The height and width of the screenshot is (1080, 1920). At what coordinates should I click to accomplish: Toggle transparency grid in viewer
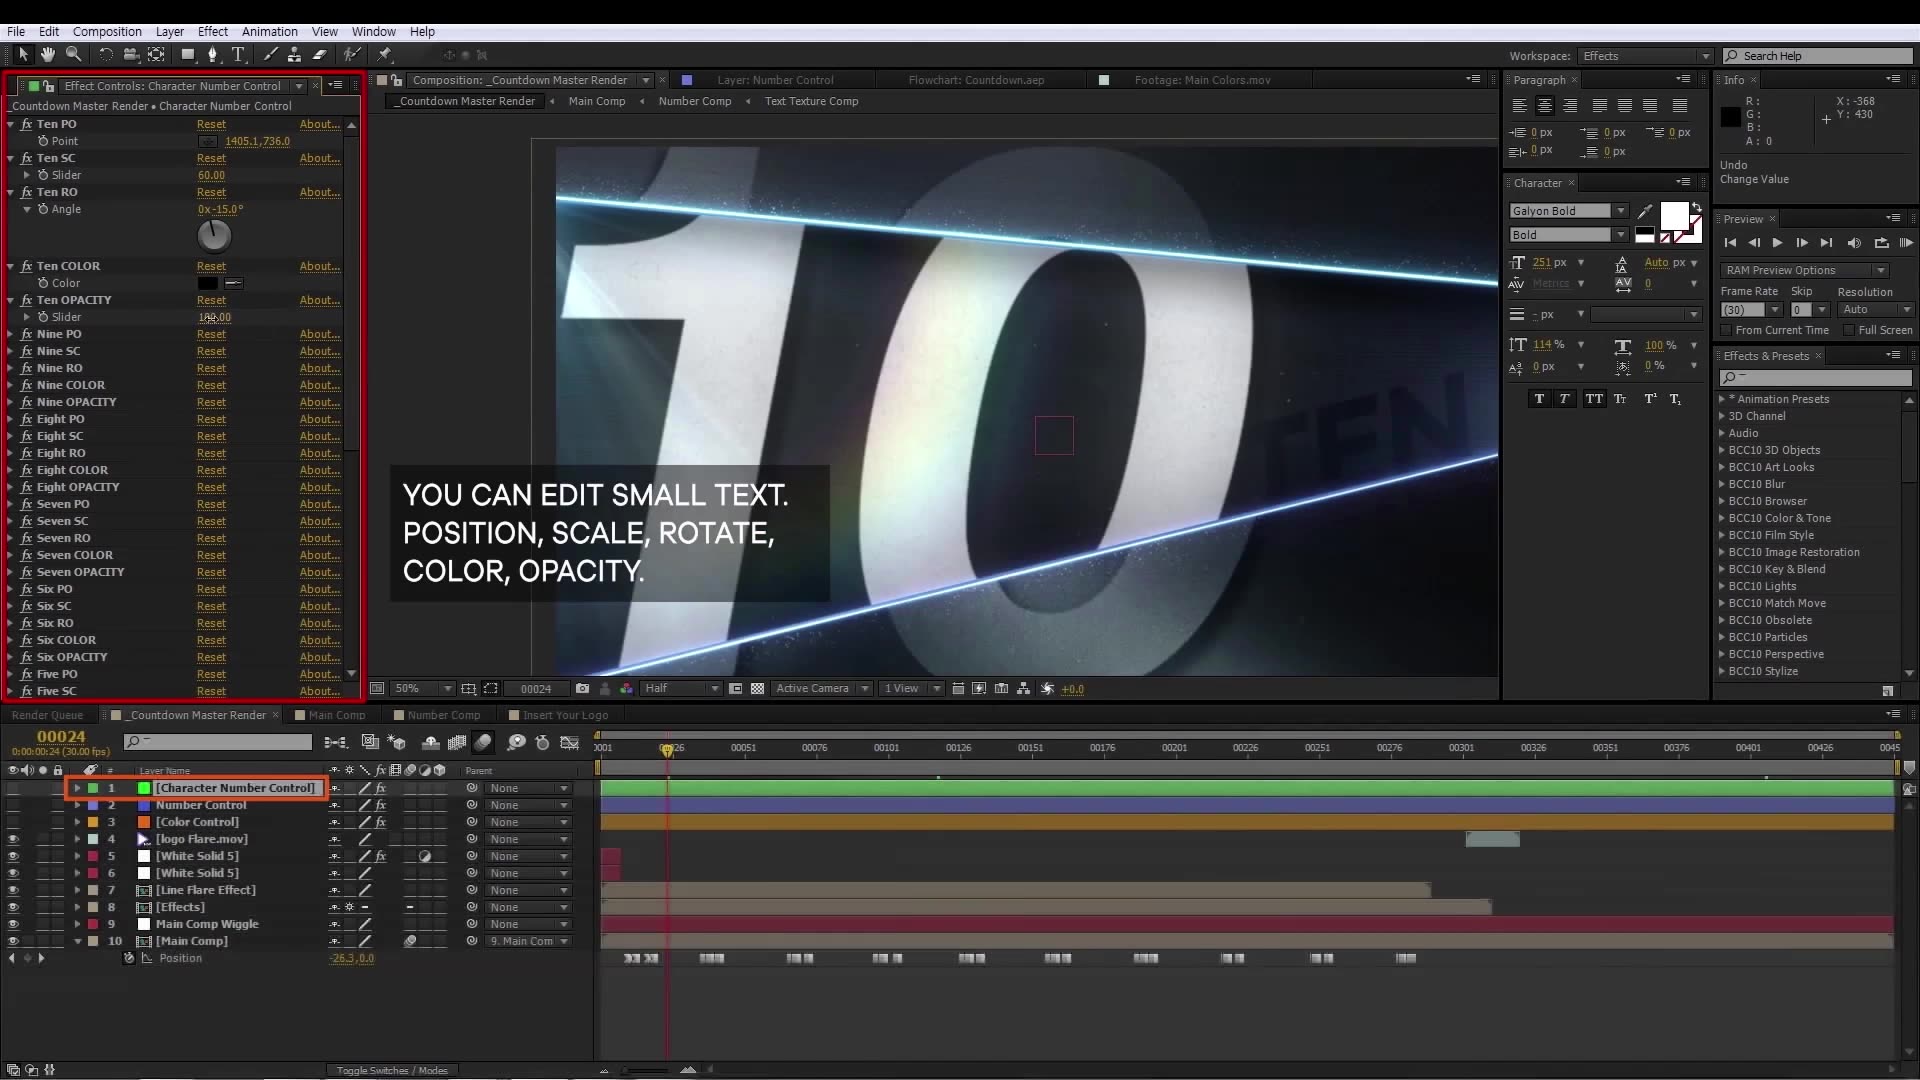click(x=757, y=688)
